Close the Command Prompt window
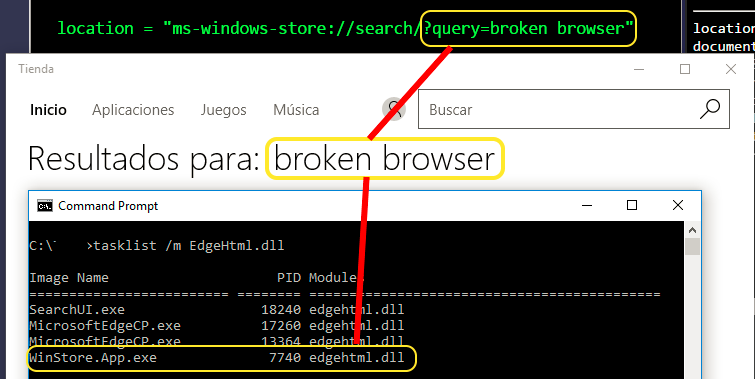 coord(677,205)
